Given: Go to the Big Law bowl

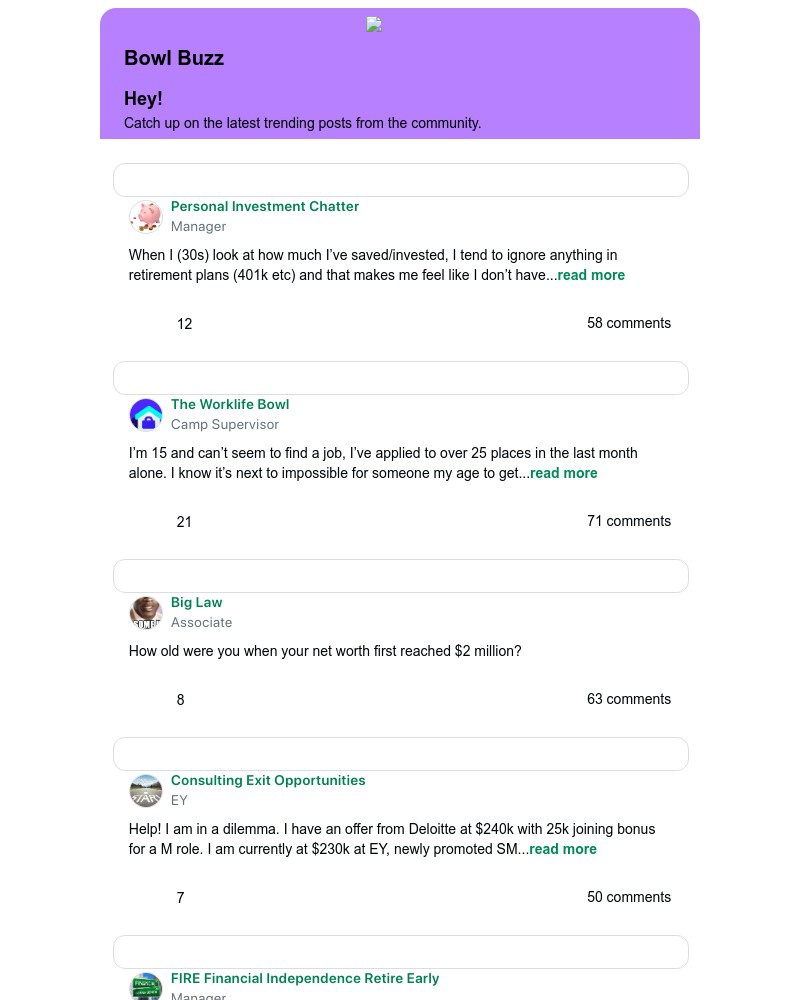Looking at the screenshot, I should 197,602.
